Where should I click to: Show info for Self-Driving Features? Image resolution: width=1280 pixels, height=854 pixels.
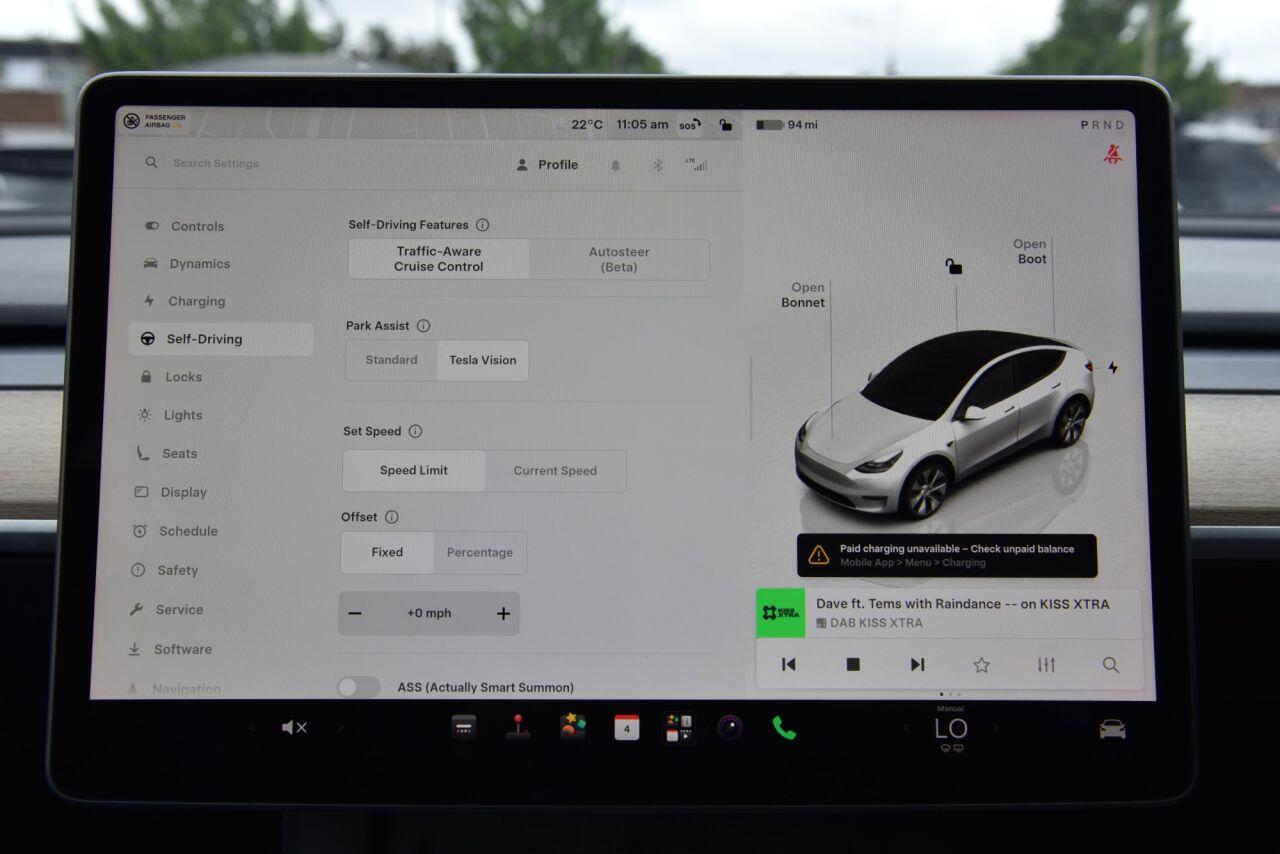(483, 225)
